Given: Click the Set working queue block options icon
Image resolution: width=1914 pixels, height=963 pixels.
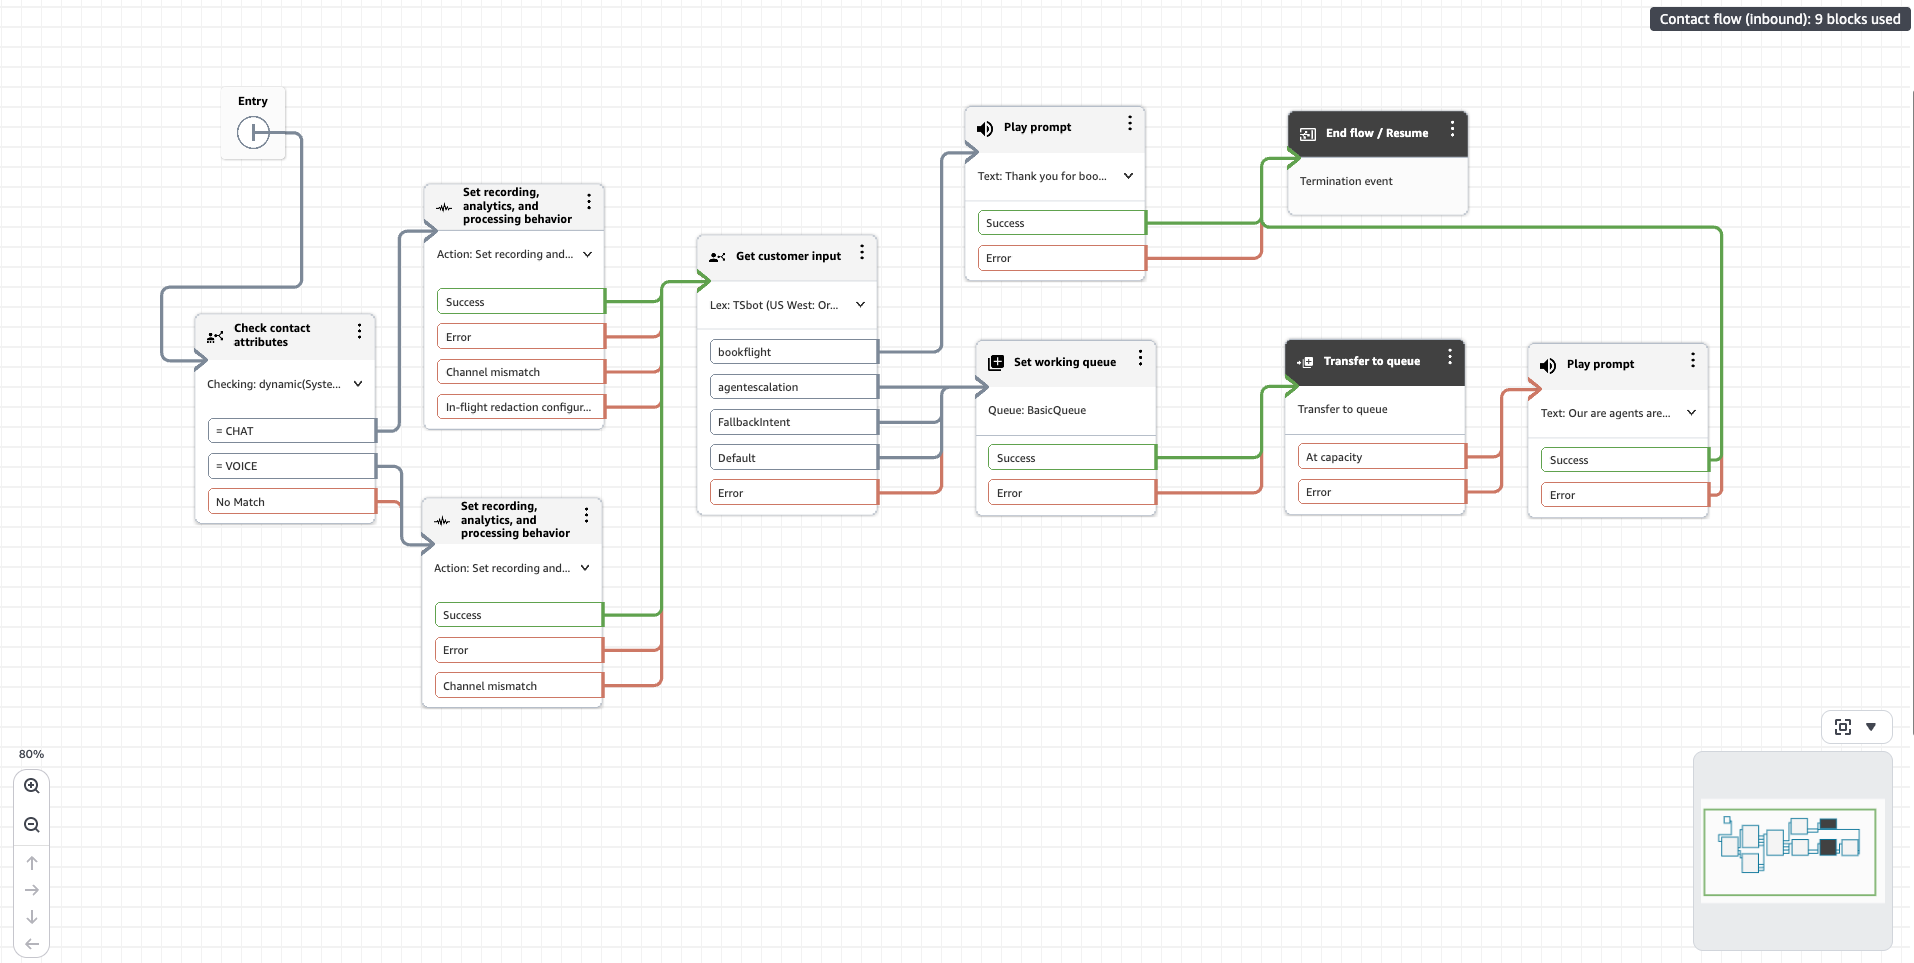Looking at the screenshot, I should coord(1140,359).
